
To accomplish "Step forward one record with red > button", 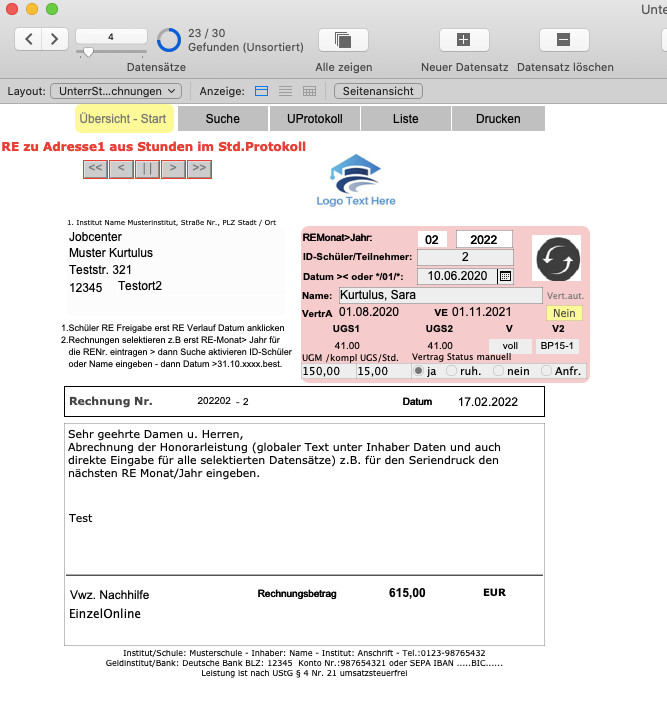I will coord(173,169).
